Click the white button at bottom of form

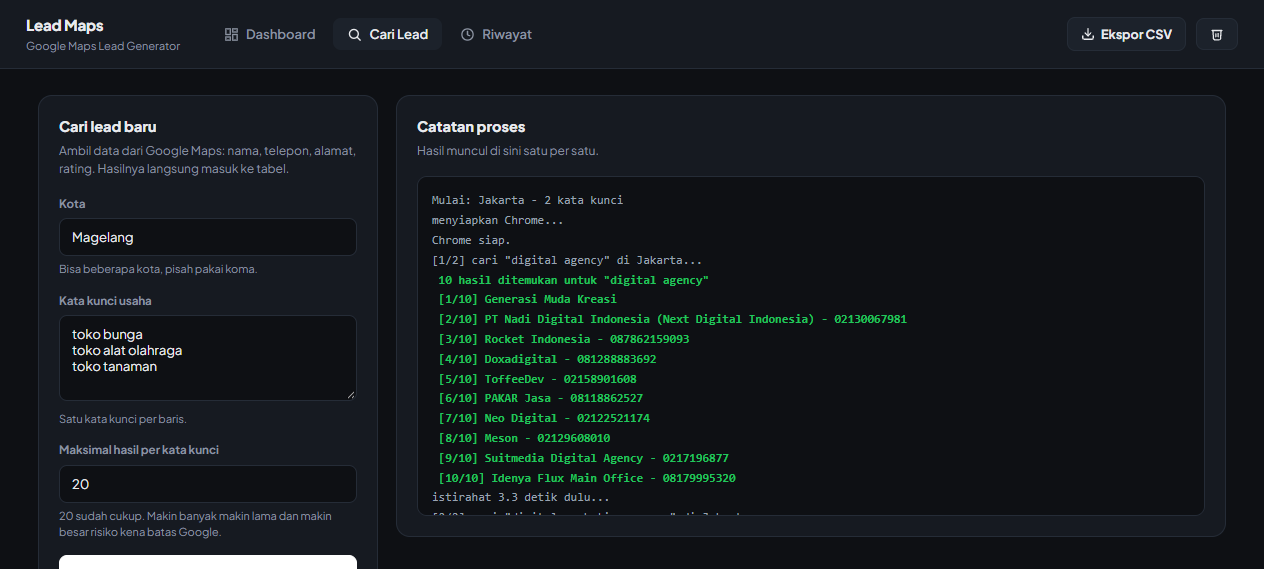pos(208,562)
